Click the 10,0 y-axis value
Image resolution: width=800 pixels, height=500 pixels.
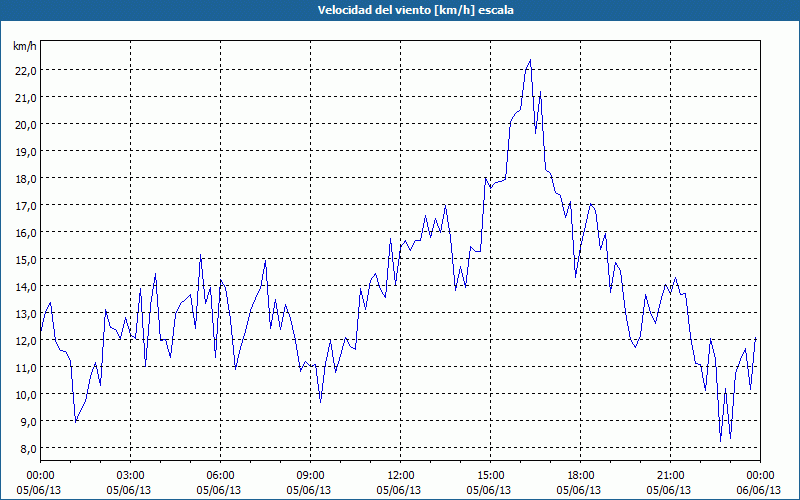point(26,395)
